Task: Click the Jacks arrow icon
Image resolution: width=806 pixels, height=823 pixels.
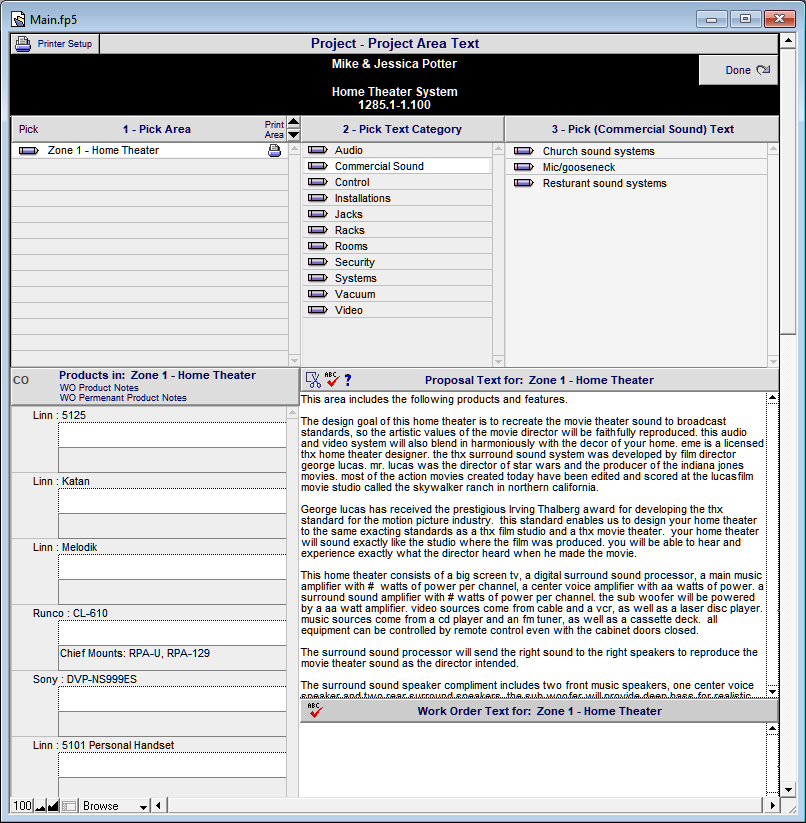Action: point(317,214)
